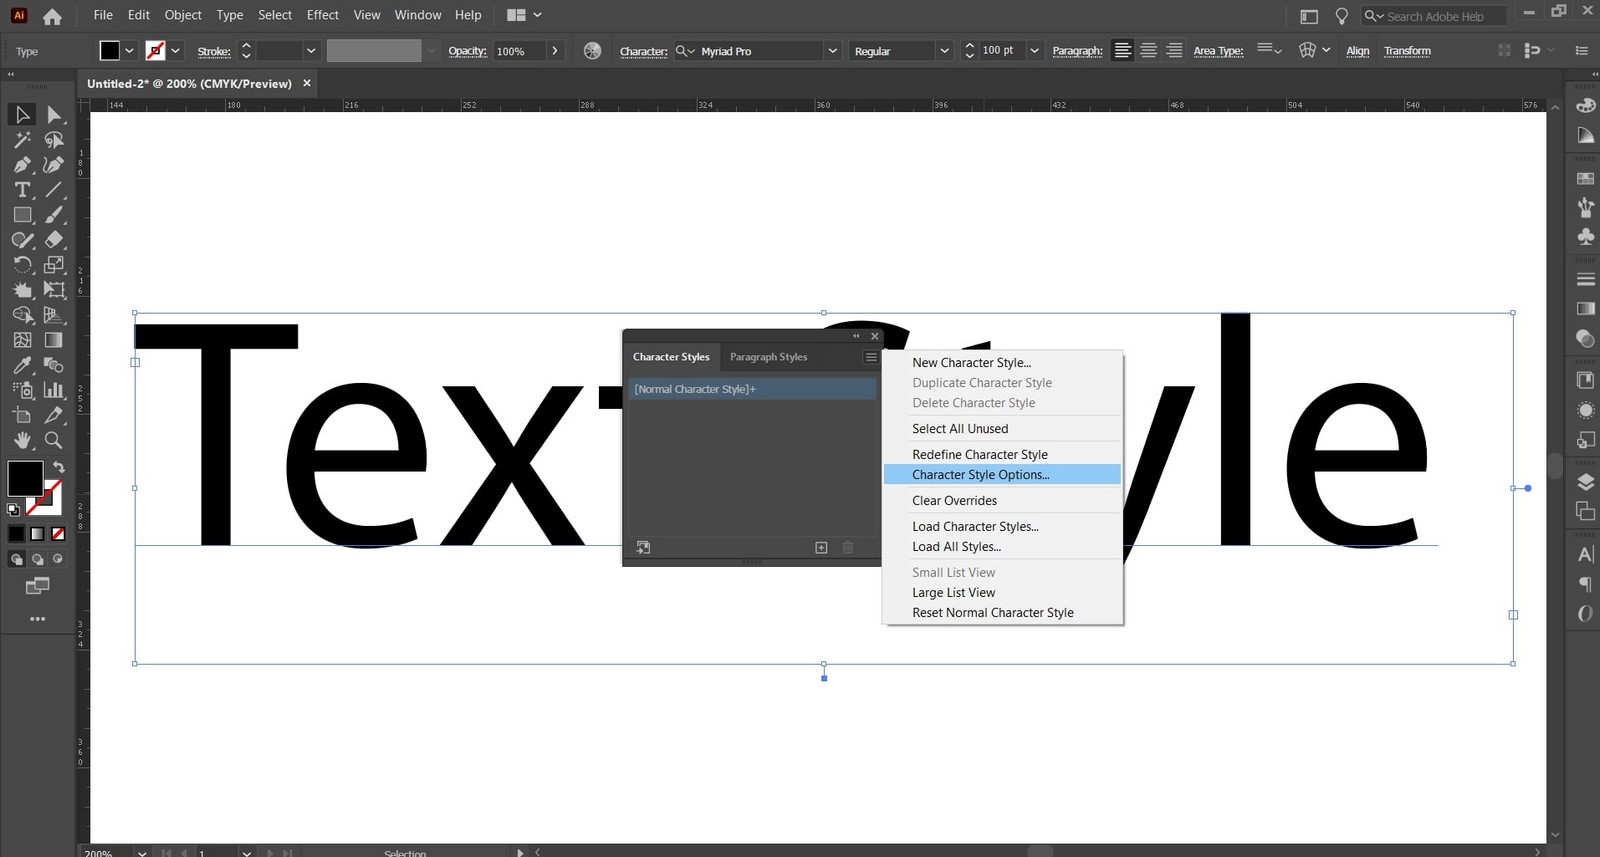Choose the Eraser tool

[x=54, y=240]
